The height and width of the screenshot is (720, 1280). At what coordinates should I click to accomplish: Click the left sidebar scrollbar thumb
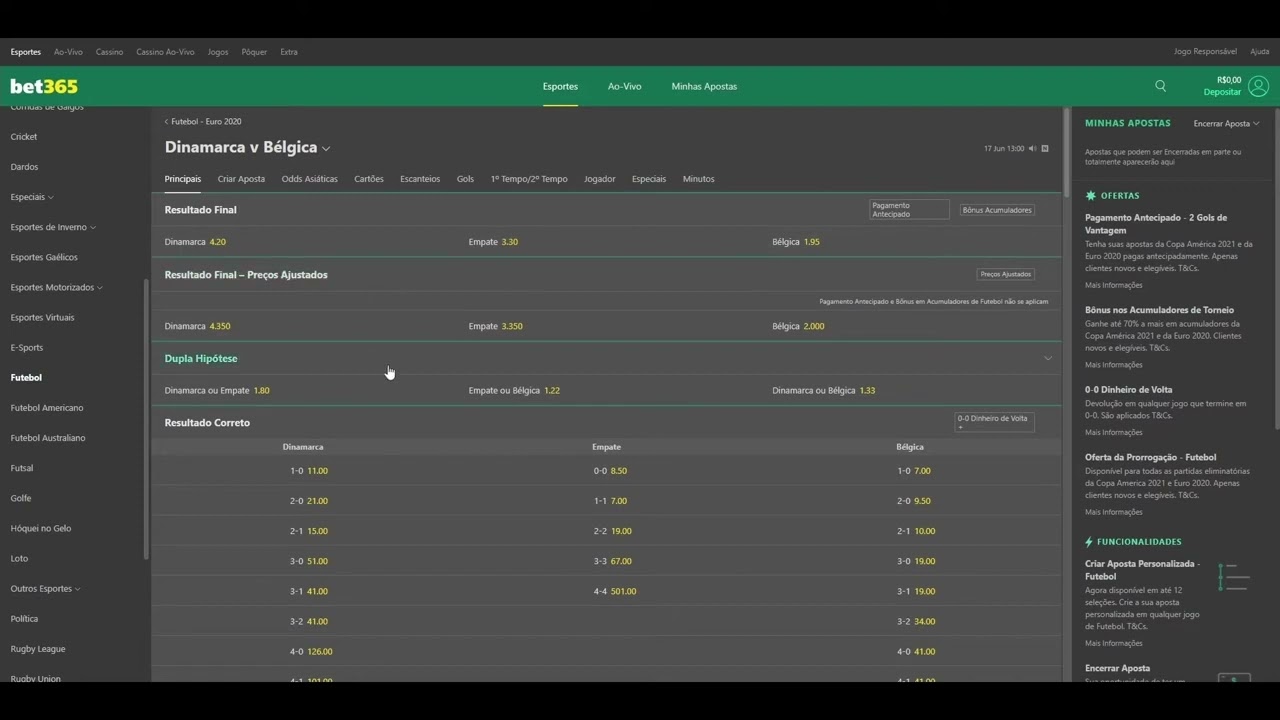click(147, 418)
